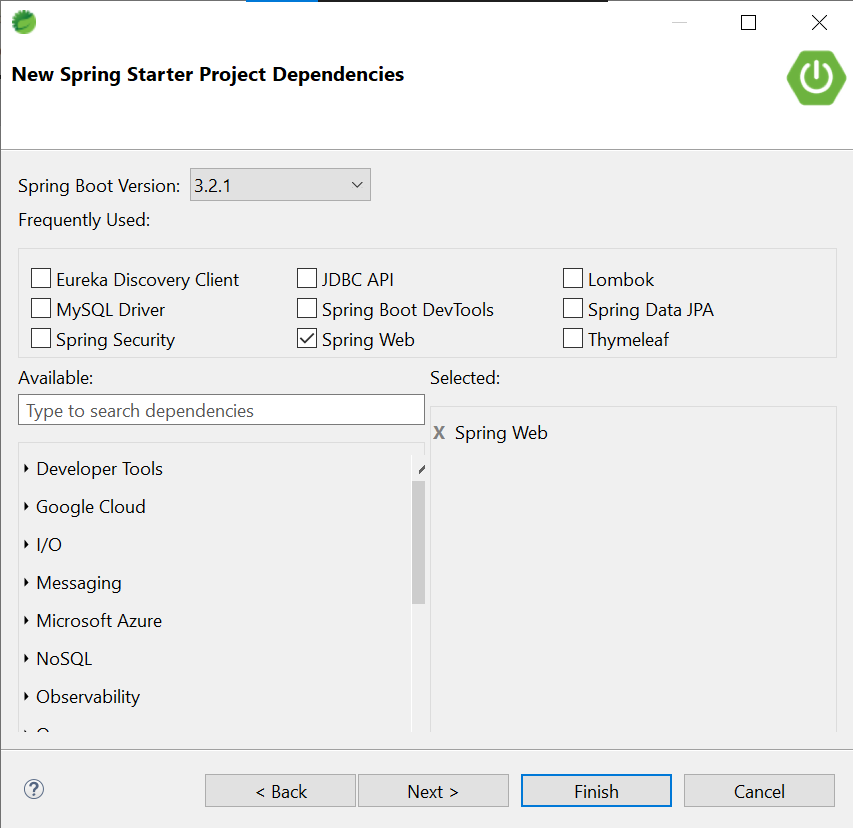
Task: Open Spring Boot Version dropdown
Action: pyautogui.click(x=280, y=185)
